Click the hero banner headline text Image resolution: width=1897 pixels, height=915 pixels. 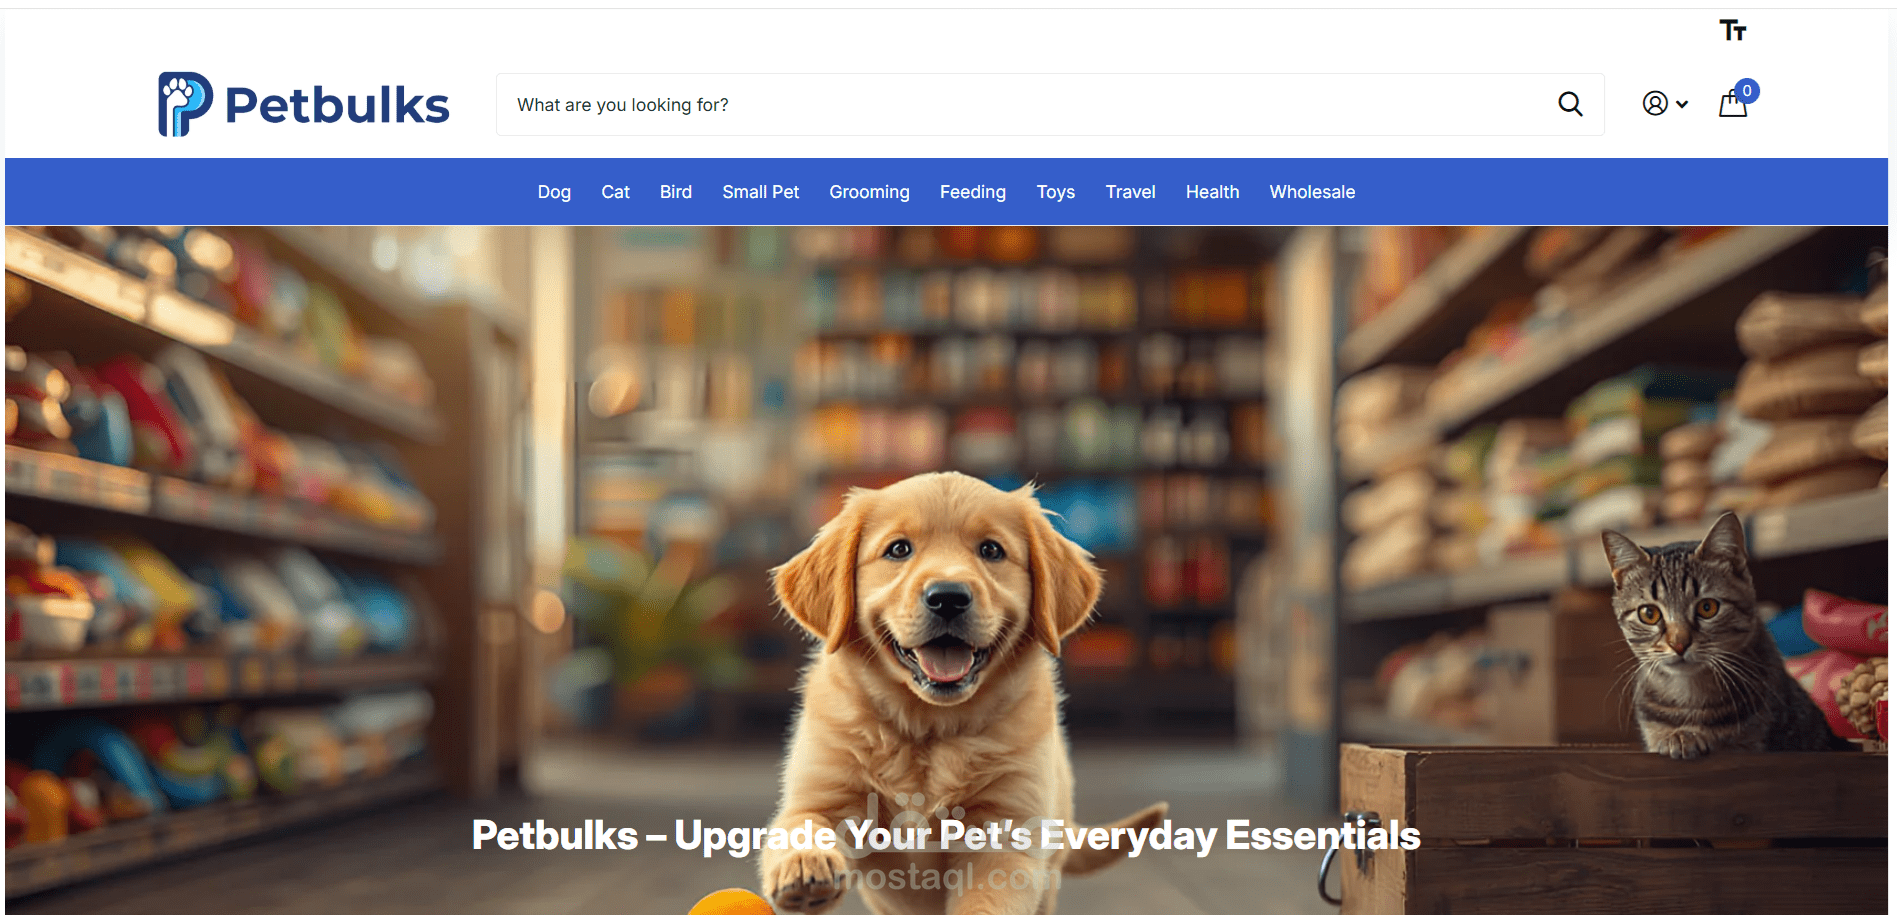coord(946,835)
